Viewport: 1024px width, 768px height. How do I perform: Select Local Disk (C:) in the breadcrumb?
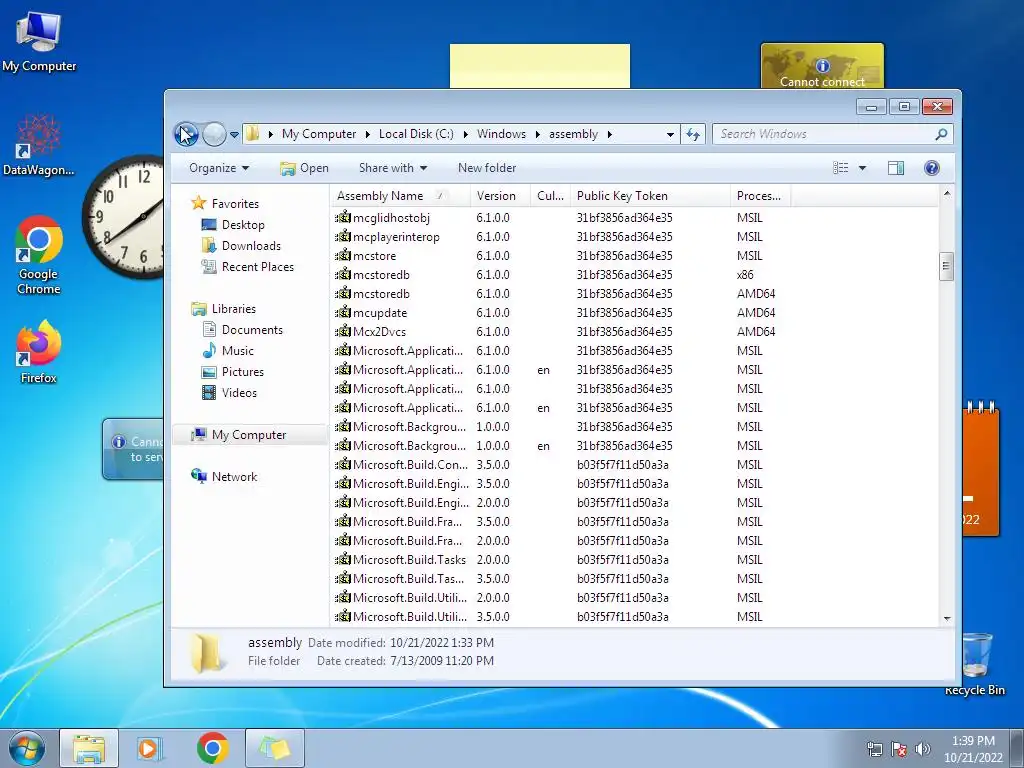[416, 134]
